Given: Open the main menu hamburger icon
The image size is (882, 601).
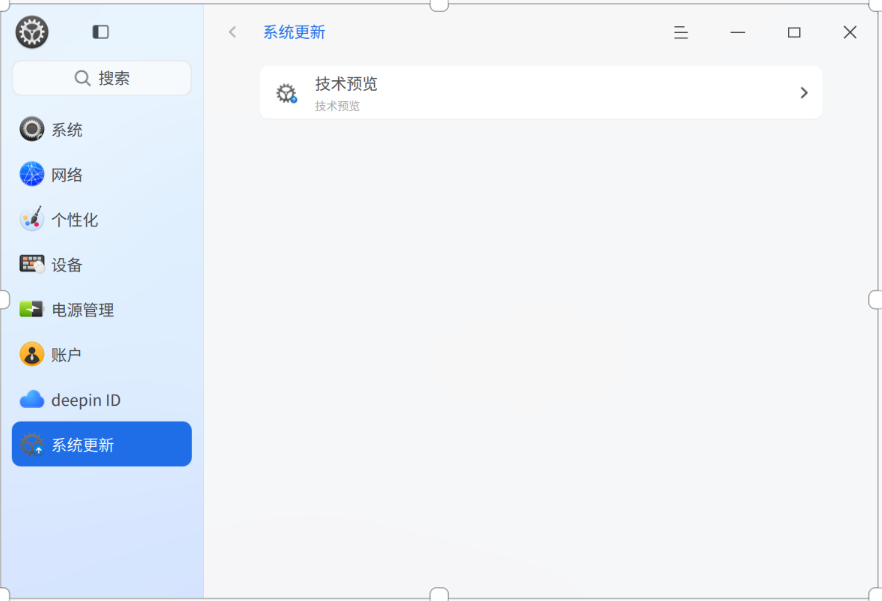Looking at the screenshot, I should pyautogui.click(x=681, y=32).
